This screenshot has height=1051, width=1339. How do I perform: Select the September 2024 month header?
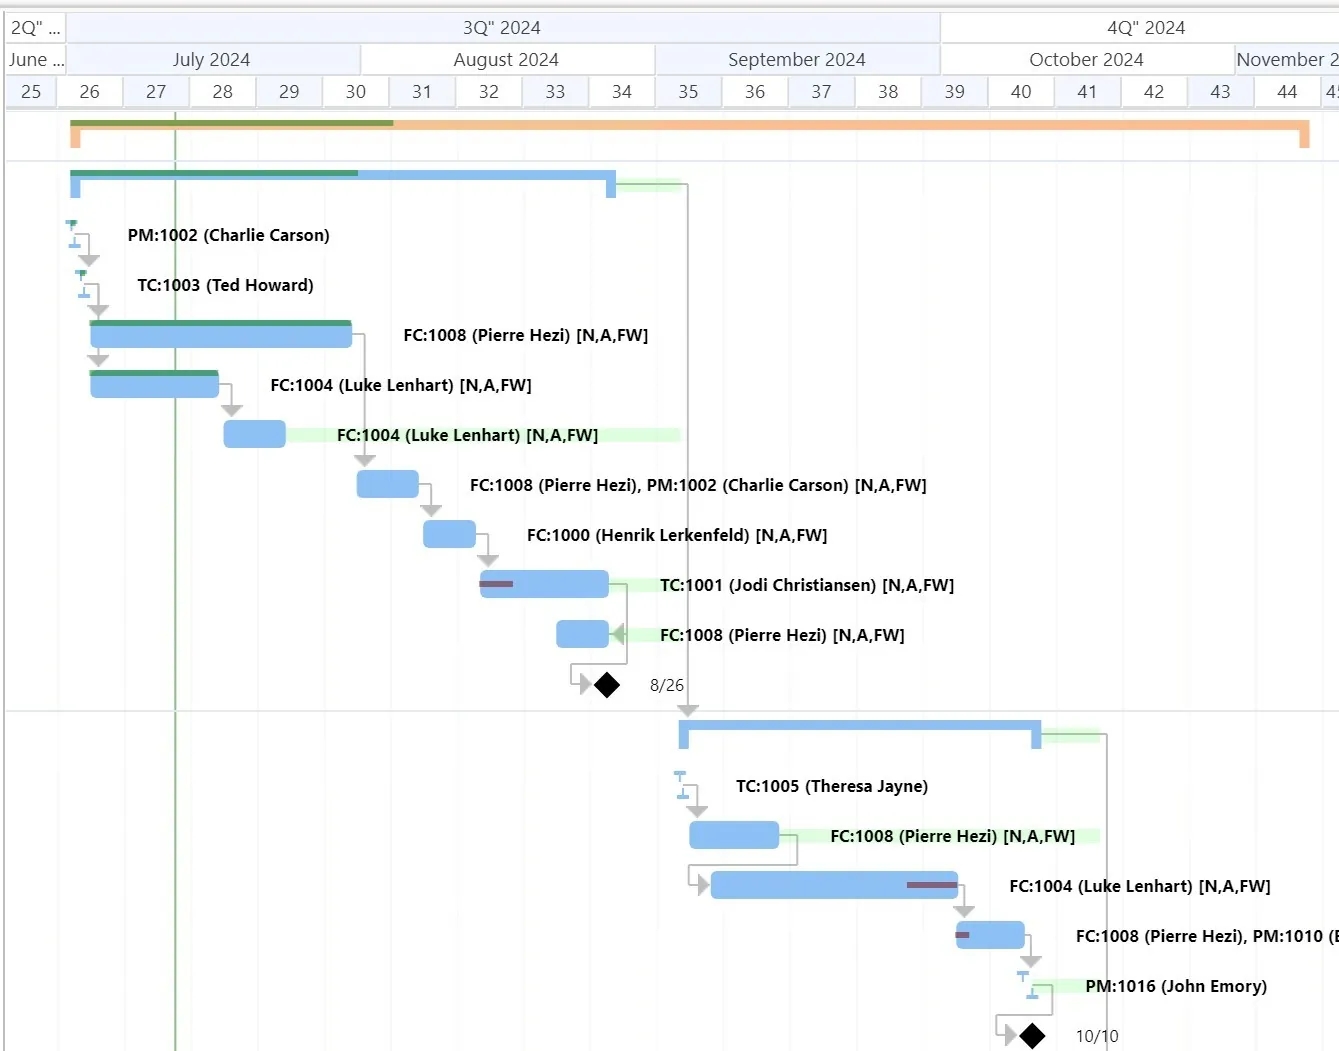pyautogui.click(x=796, y=59)
